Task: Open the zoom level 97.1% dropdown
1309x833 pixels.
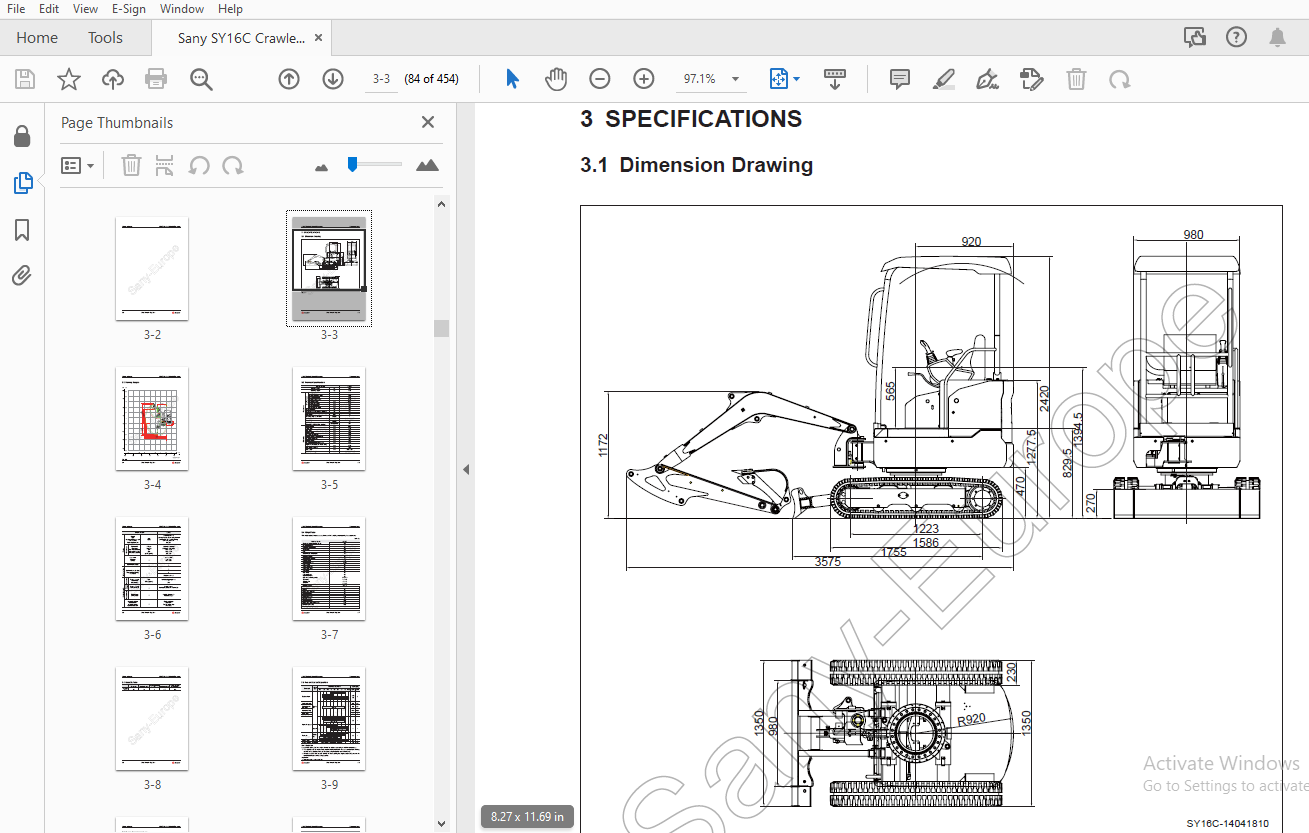Action: (x=737, y=79)
